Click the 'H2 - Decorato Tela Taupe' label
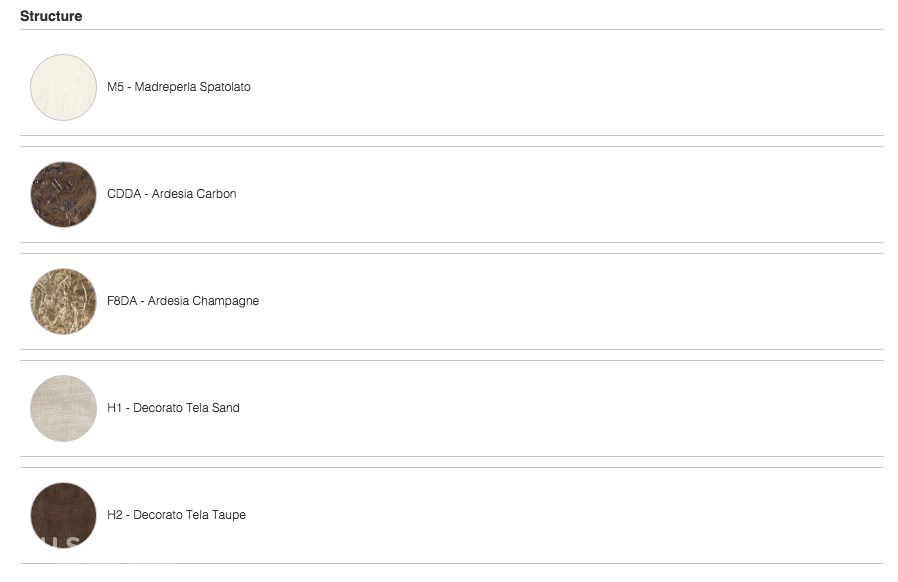This screenshot has height=582, width=898. click(x=176, y=515)
